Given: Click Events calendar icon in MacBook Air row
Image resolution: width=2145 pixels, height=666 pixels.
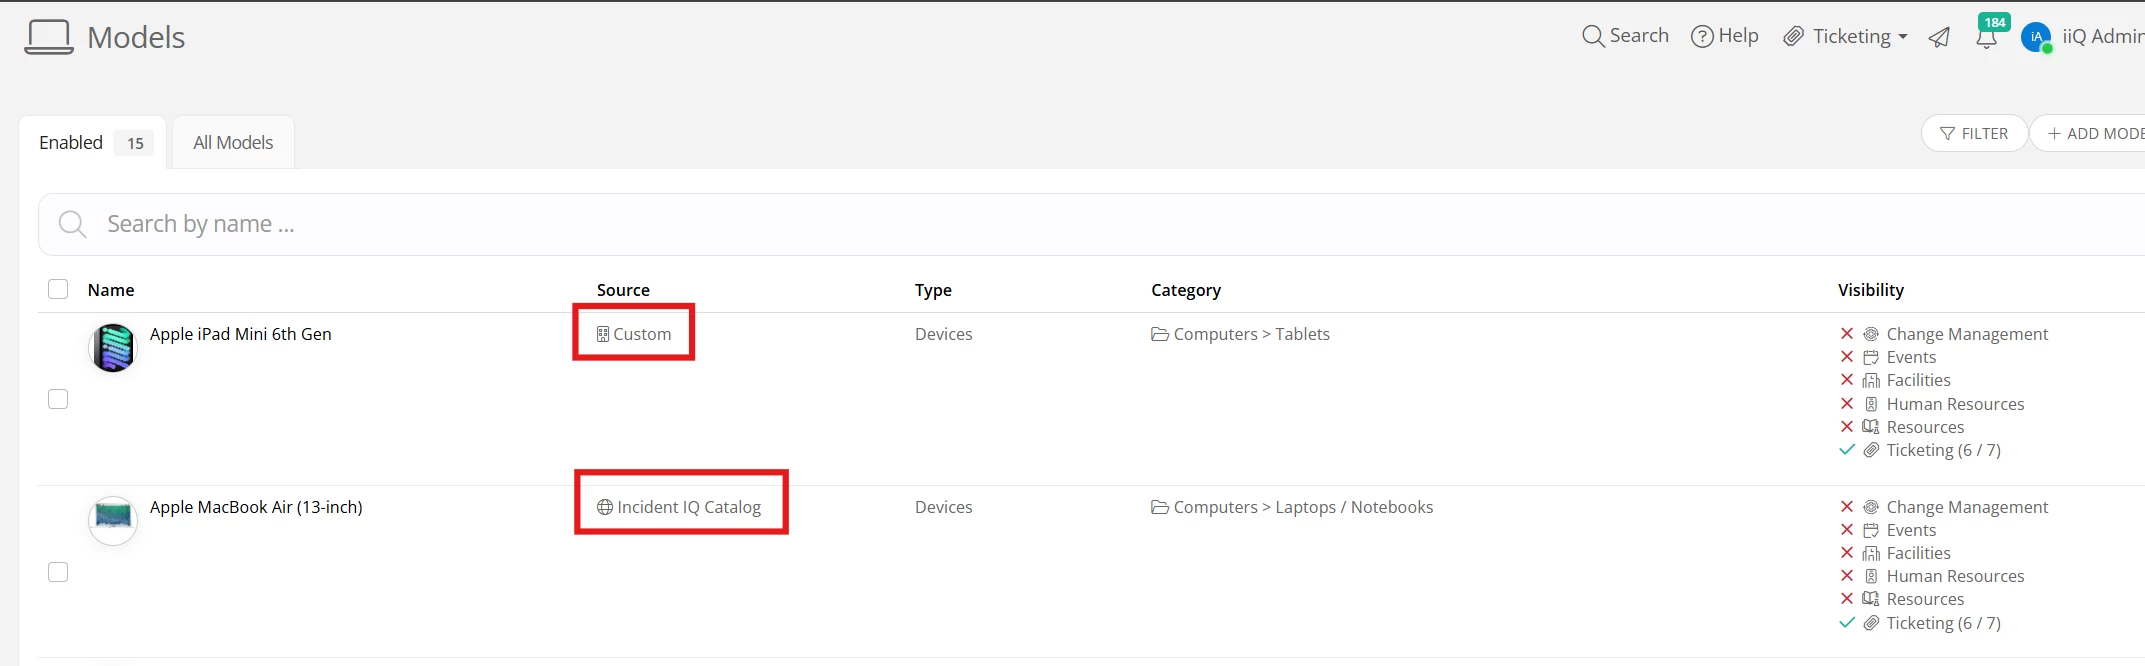Looking at the screenshot, I should click(x=1871, y=530).
